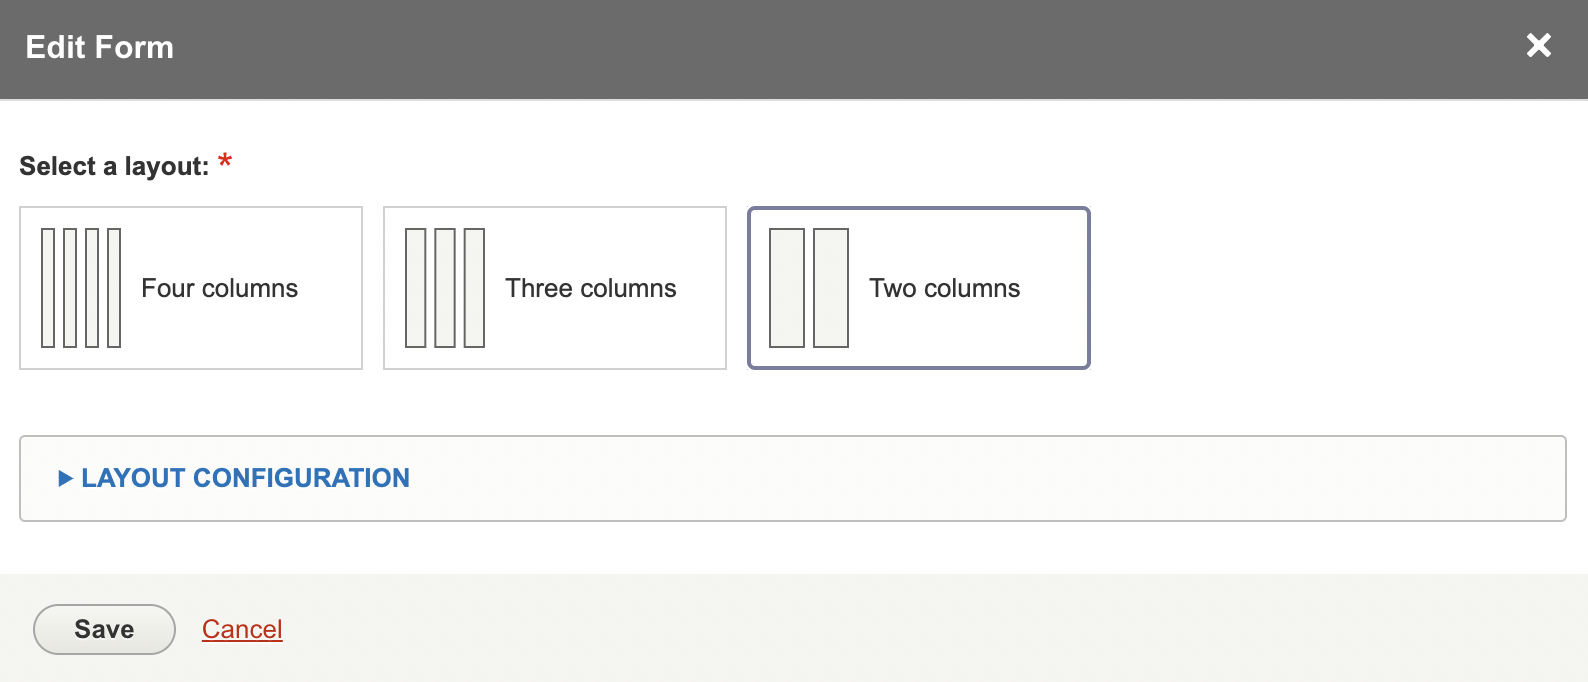The image size is (1588, 682).
Task: Save the form layout
Action: click(104, 629)
